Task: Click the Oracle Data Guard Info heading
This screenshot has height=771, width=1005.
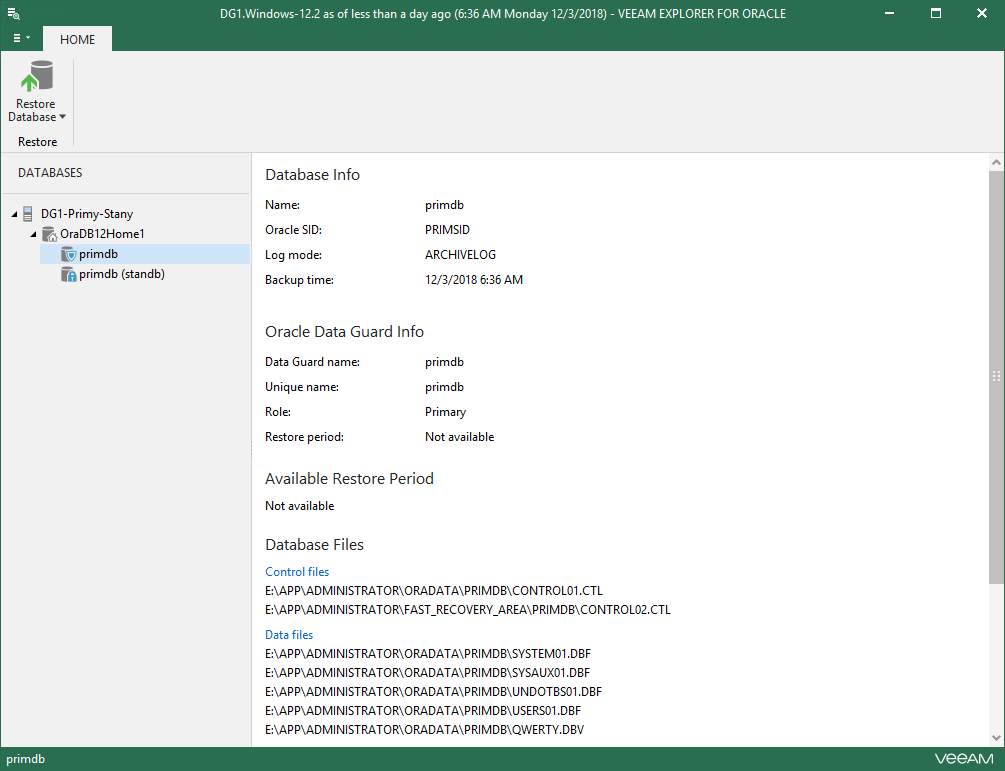Action: tap(345, 331)
